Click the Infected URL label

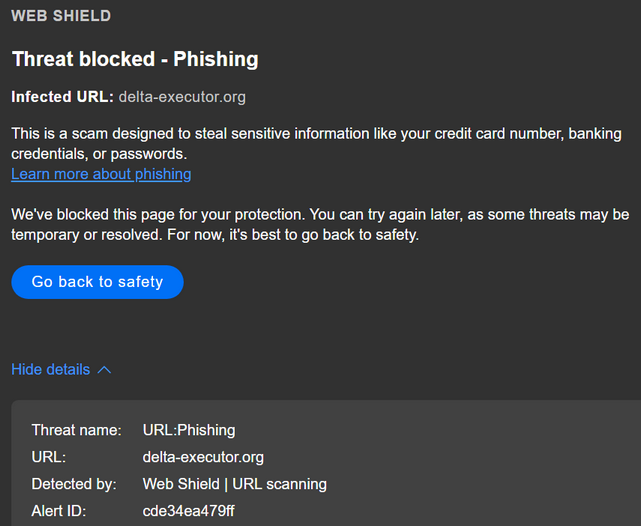click(62, 97)
